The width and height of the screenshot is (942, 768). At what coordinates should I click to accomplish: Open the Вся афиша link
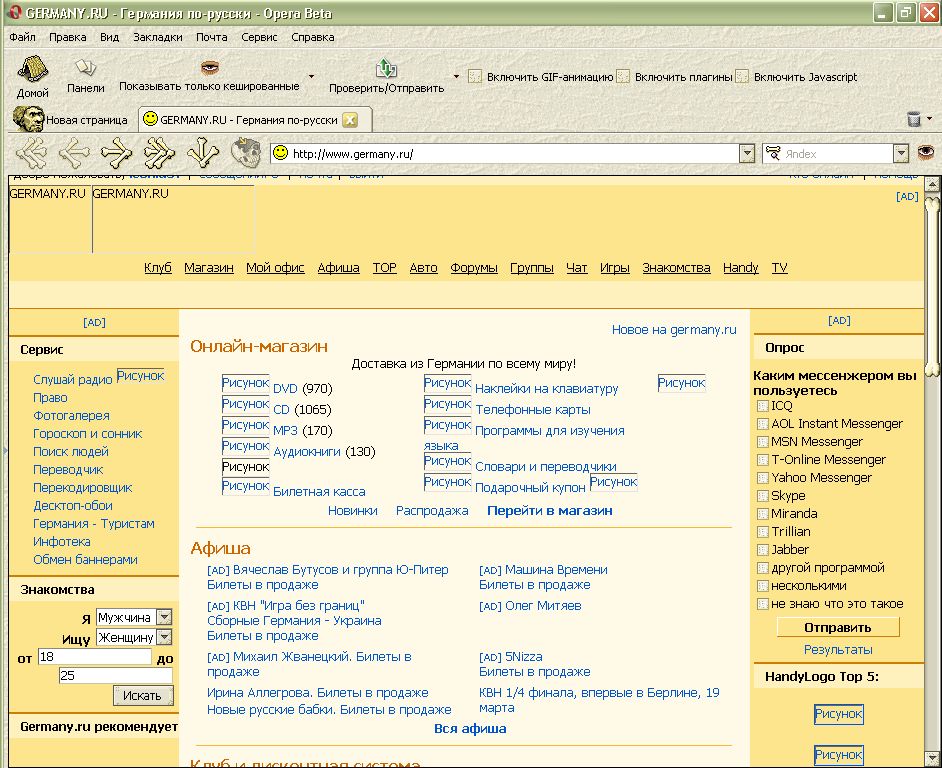pos(470,728)
